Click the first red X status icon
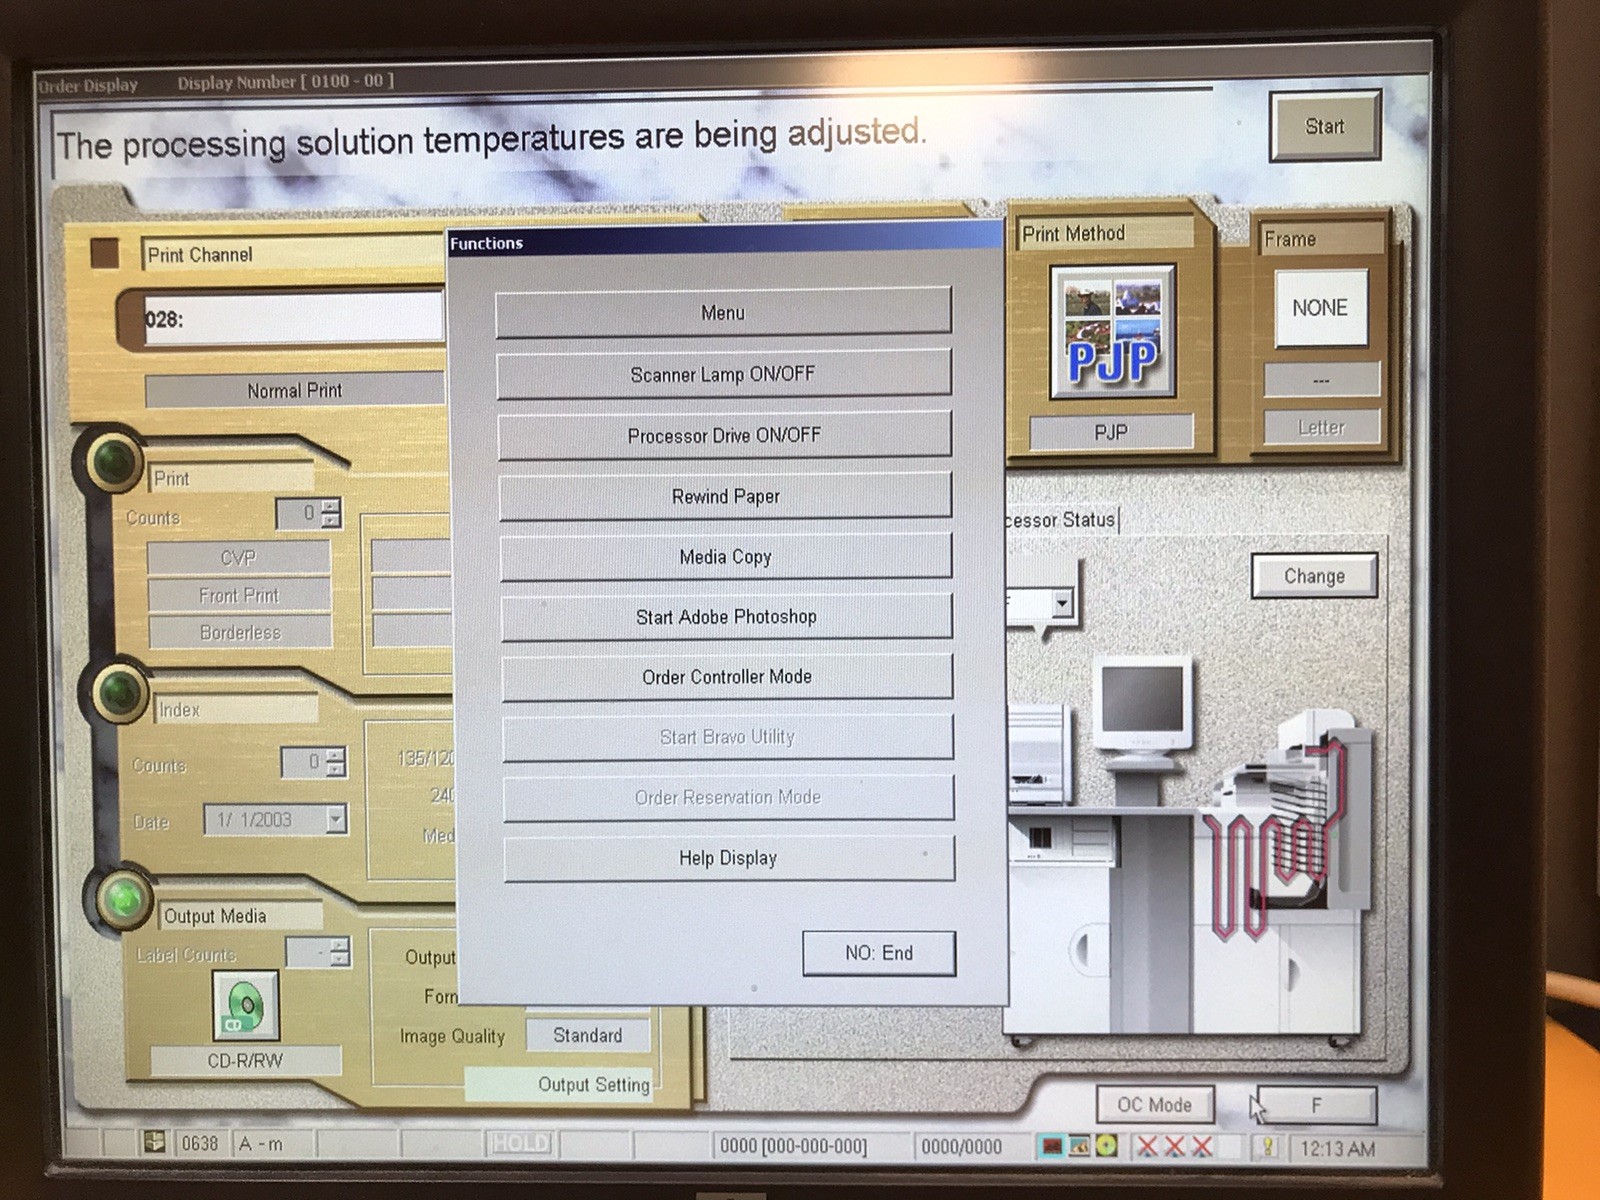This screenshot has width=1600, height=1200. [x=1148, y=1147]
